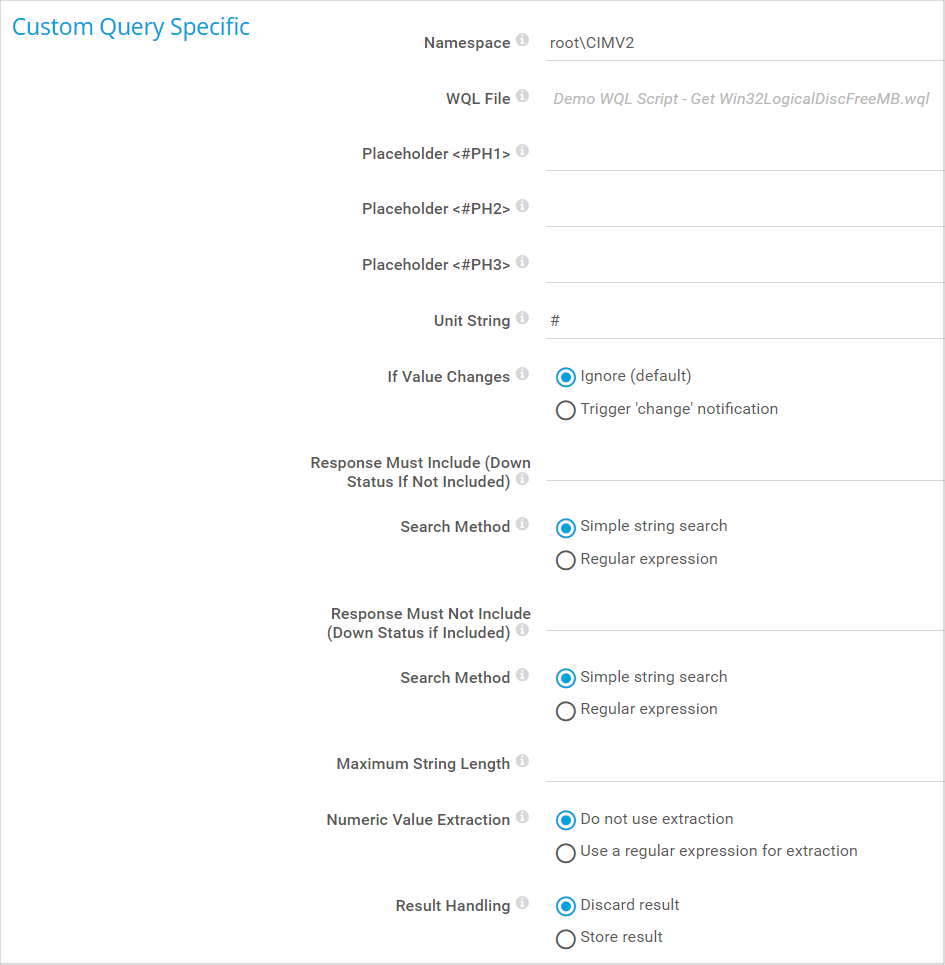Click the info icon next to Unit String
Viewport: 945px width, 965px height.
pyautogui.click(x=522, y=319)
